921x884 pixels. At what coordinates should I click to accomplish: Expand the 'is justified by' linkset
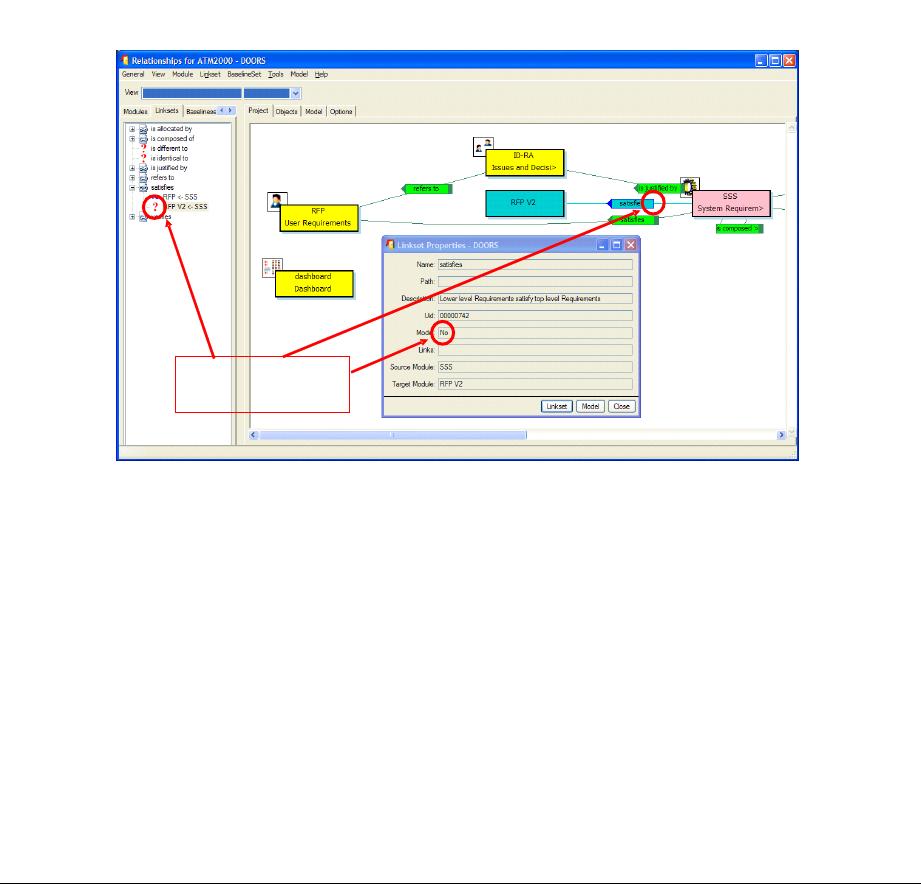pyautogui.click(x=132, y=168)
